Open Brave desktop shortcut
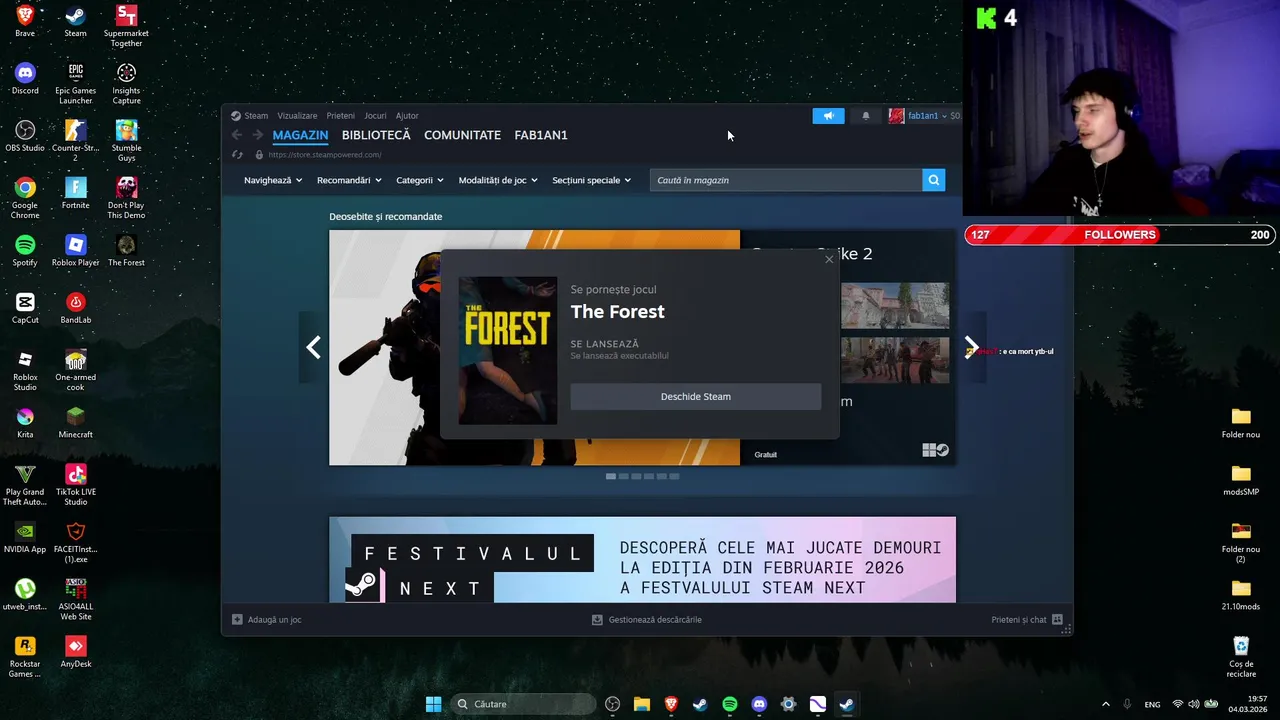 coord(25,21)
